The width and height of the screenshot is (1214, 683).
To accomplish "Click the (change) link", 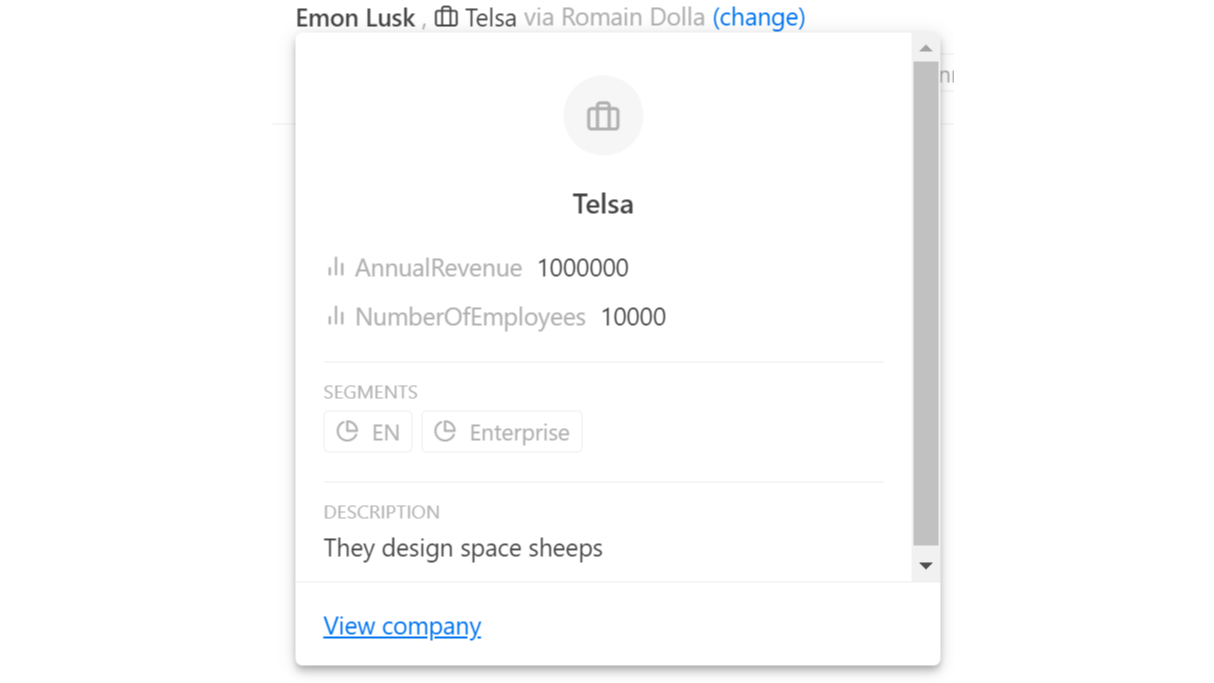I will [x=758, y=17].
